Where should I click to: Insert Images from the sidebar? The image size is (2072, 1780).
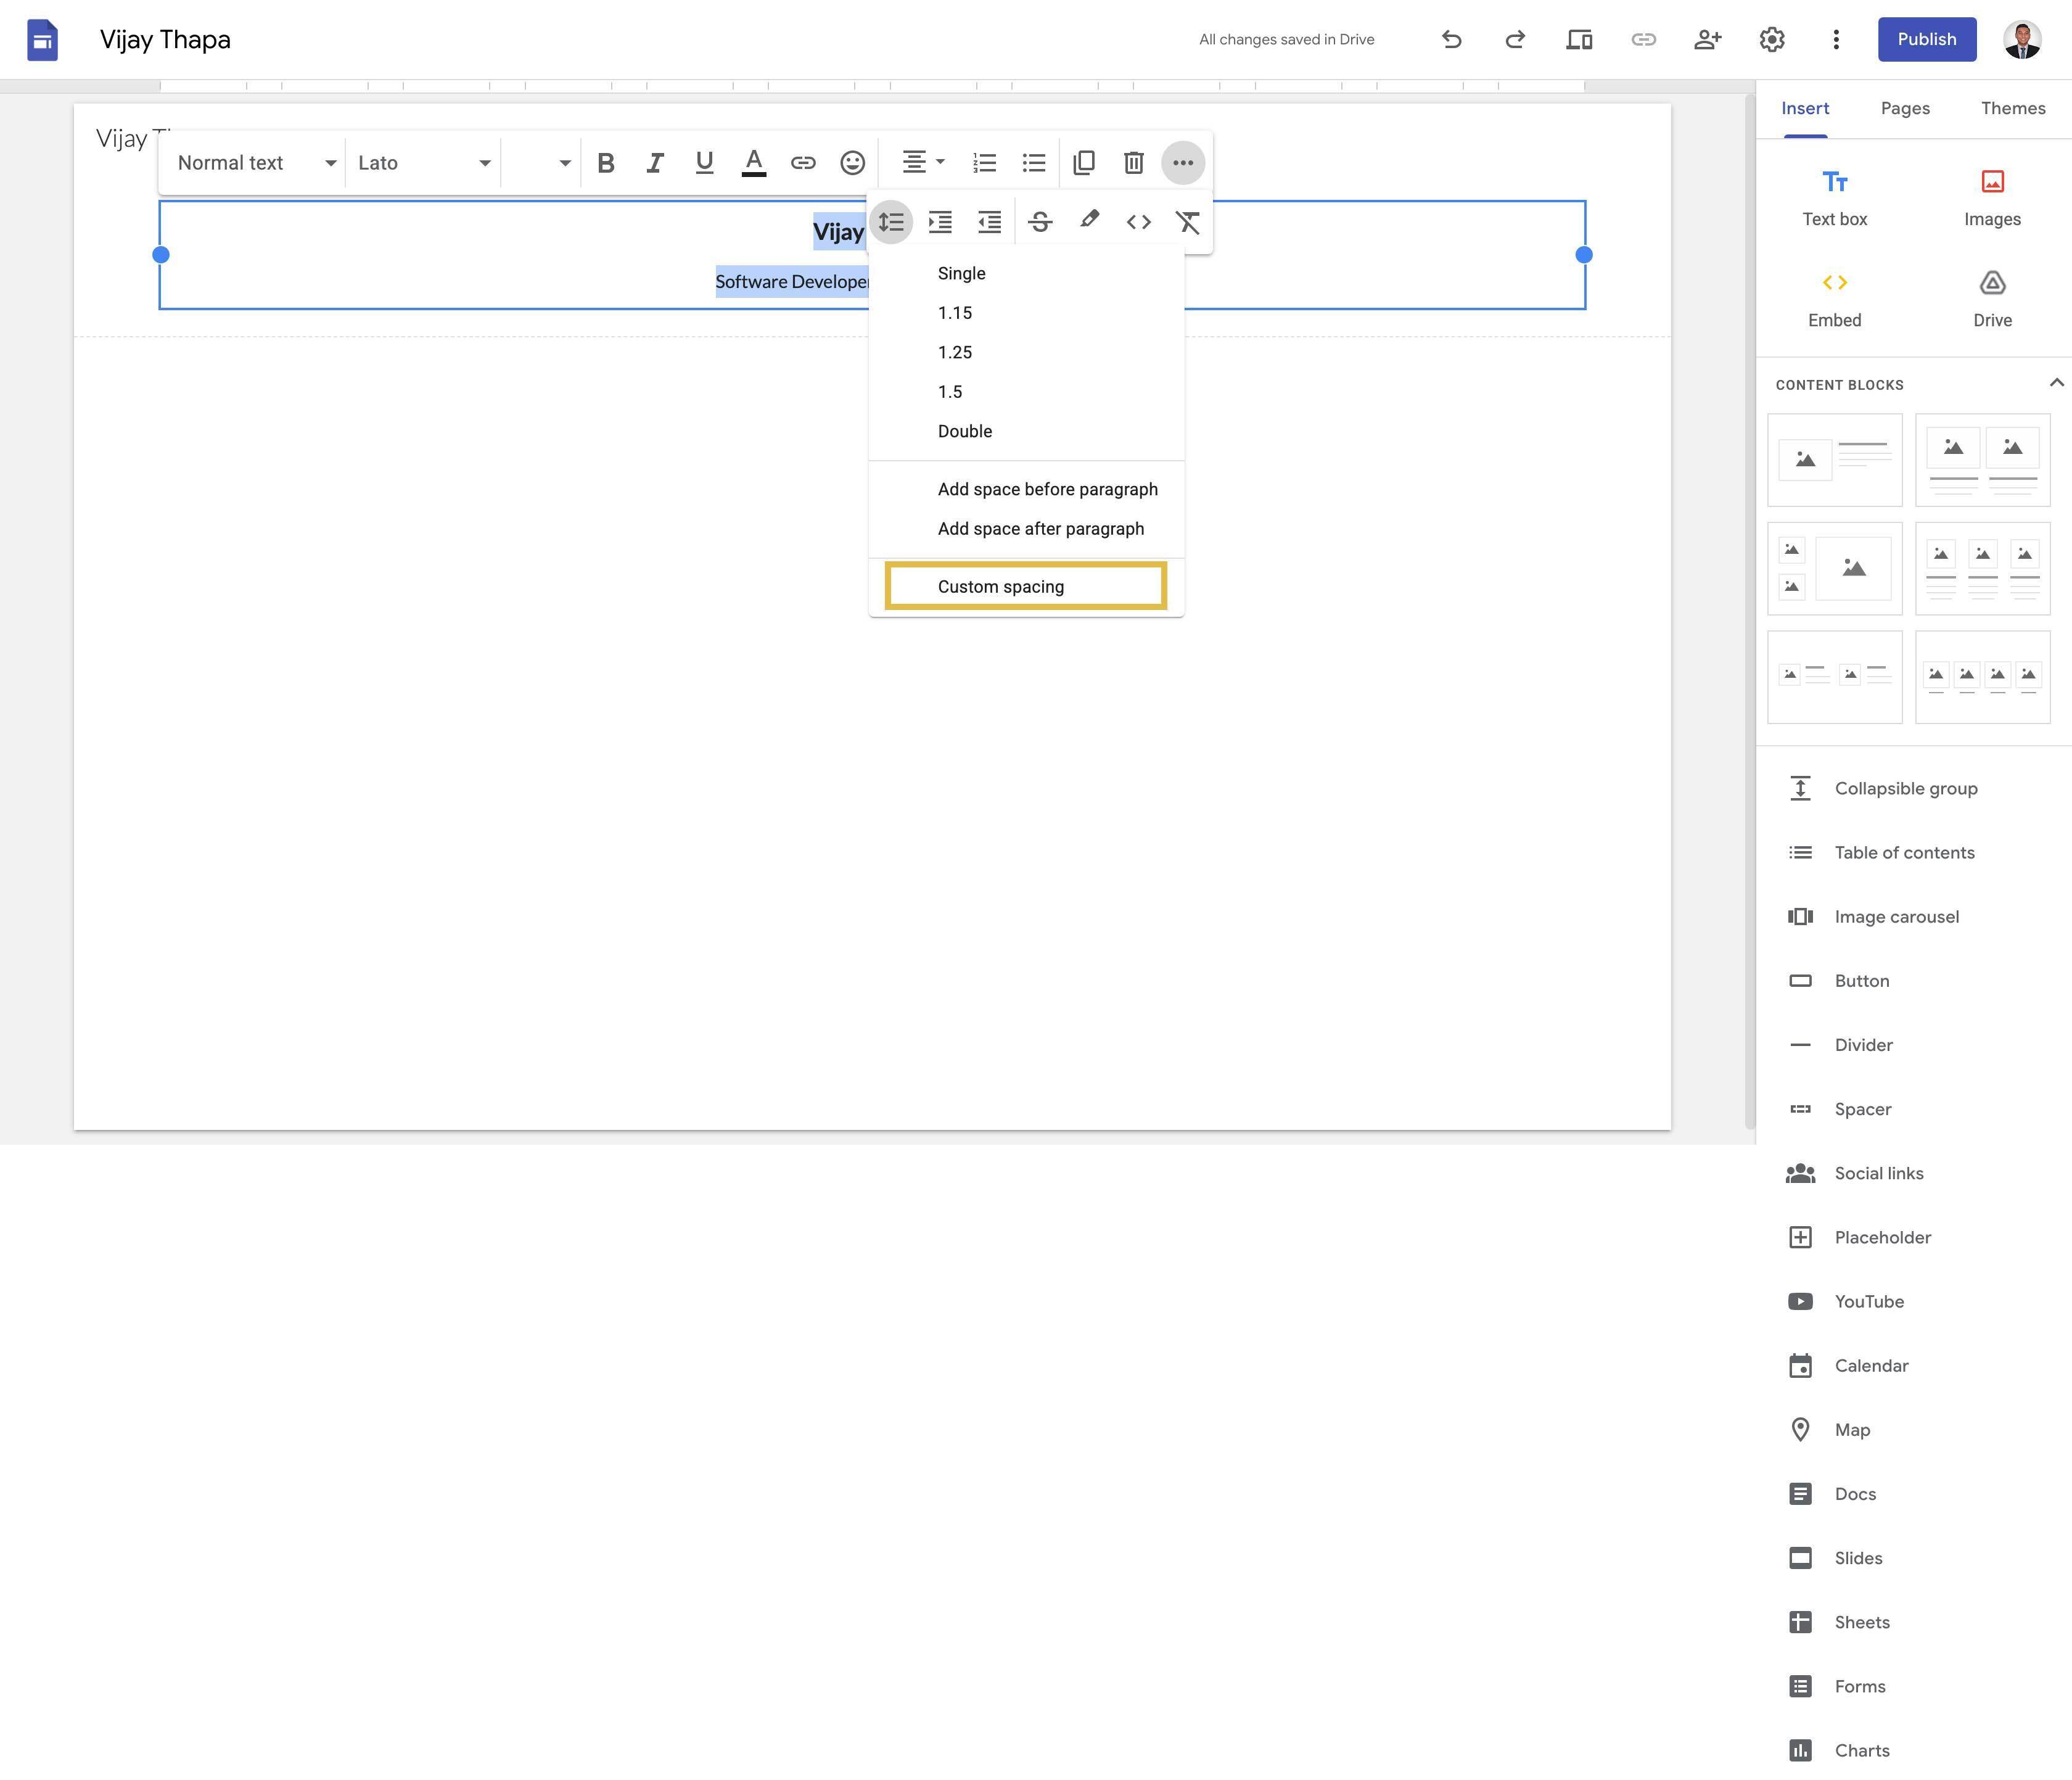pyautogui.click(x=1992, y=198)
